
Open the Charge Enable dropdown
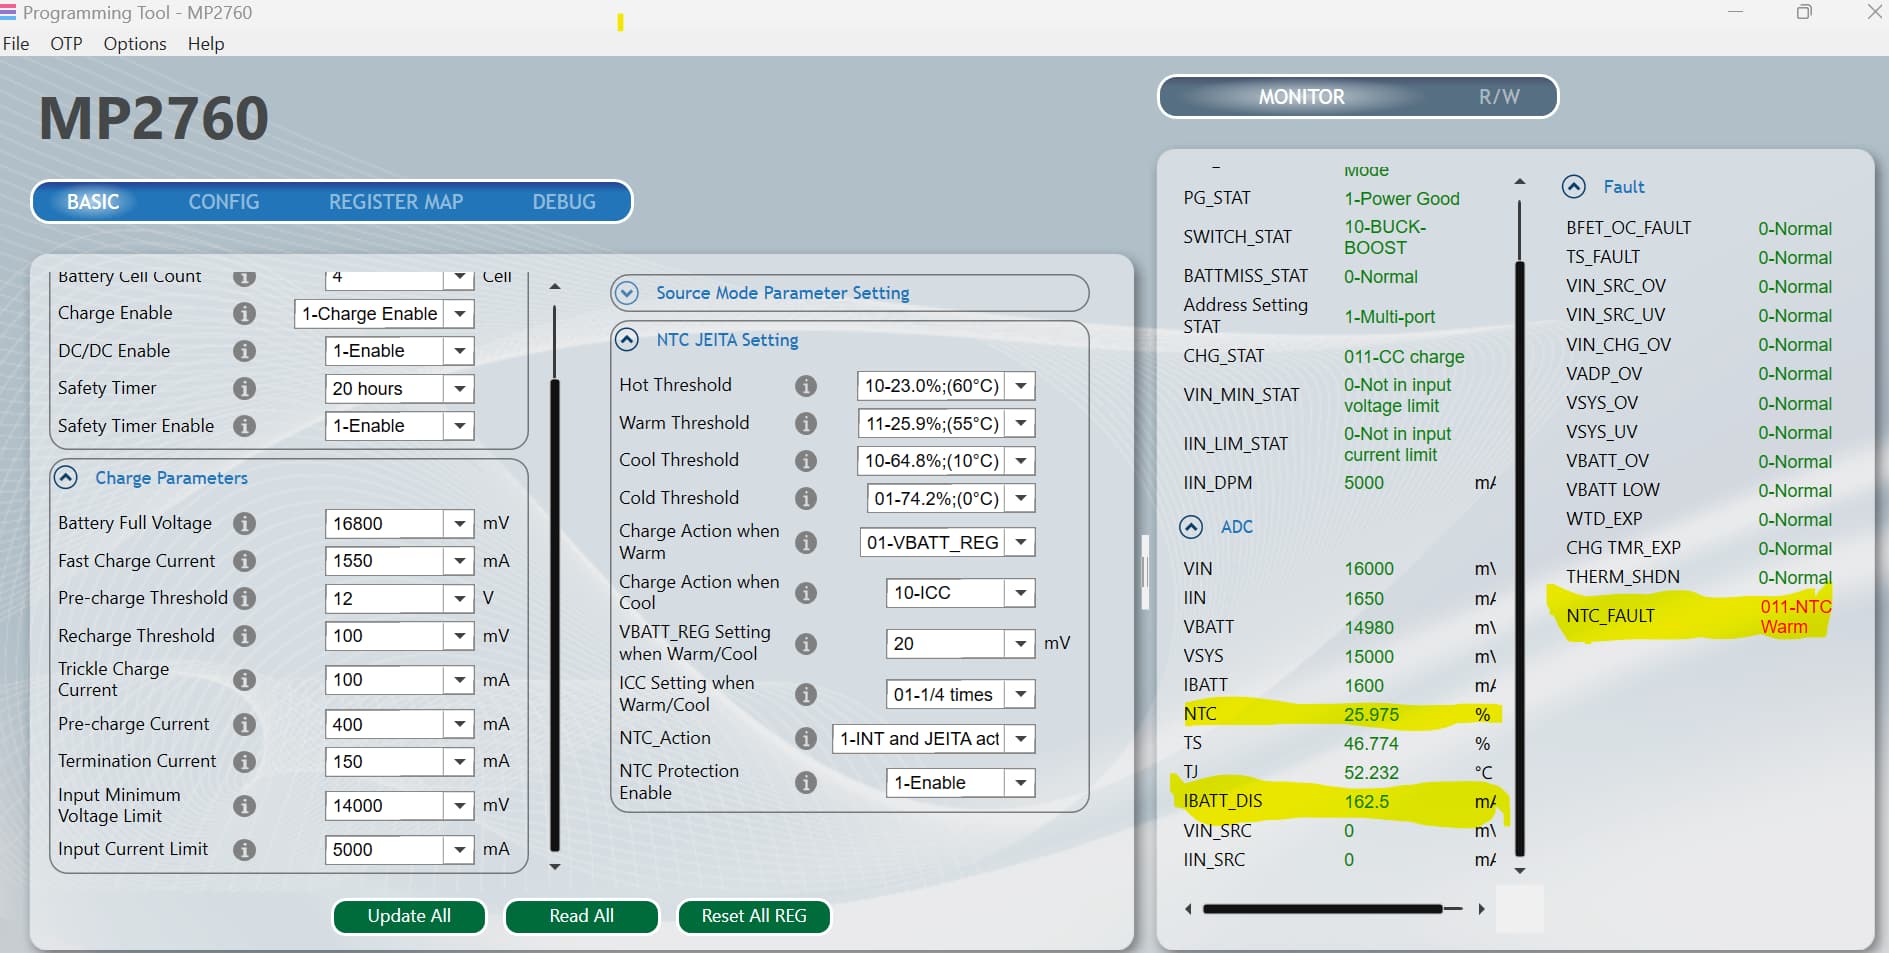460,314
